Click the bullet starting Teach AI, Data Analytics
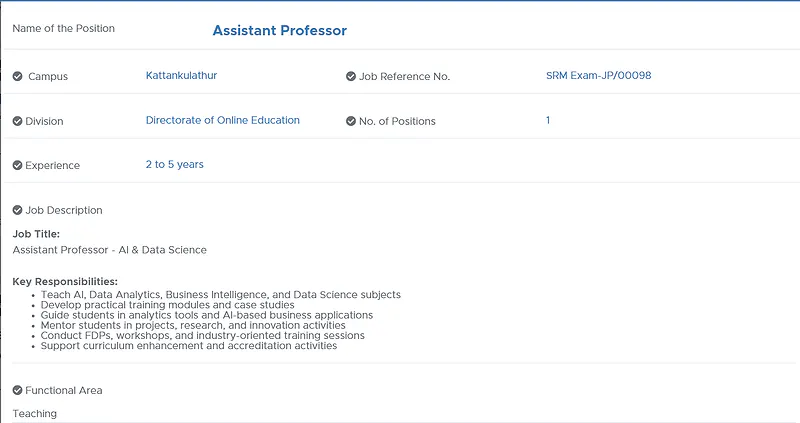 [x=220, y=295]
